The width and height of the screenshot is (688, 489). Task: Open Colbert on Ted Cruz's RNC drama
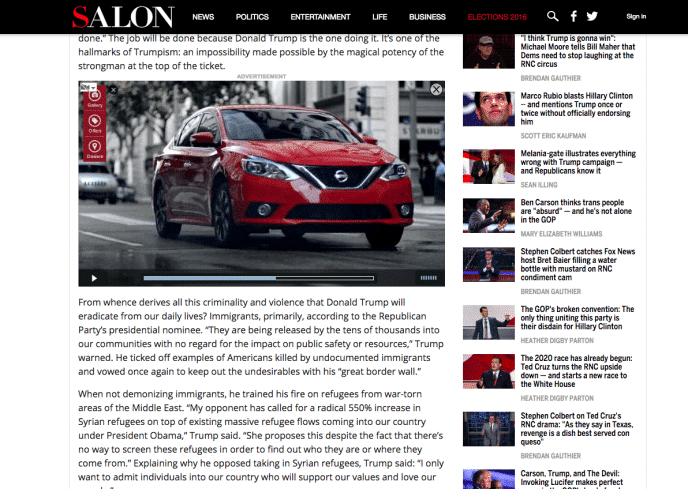pos(577,428)
